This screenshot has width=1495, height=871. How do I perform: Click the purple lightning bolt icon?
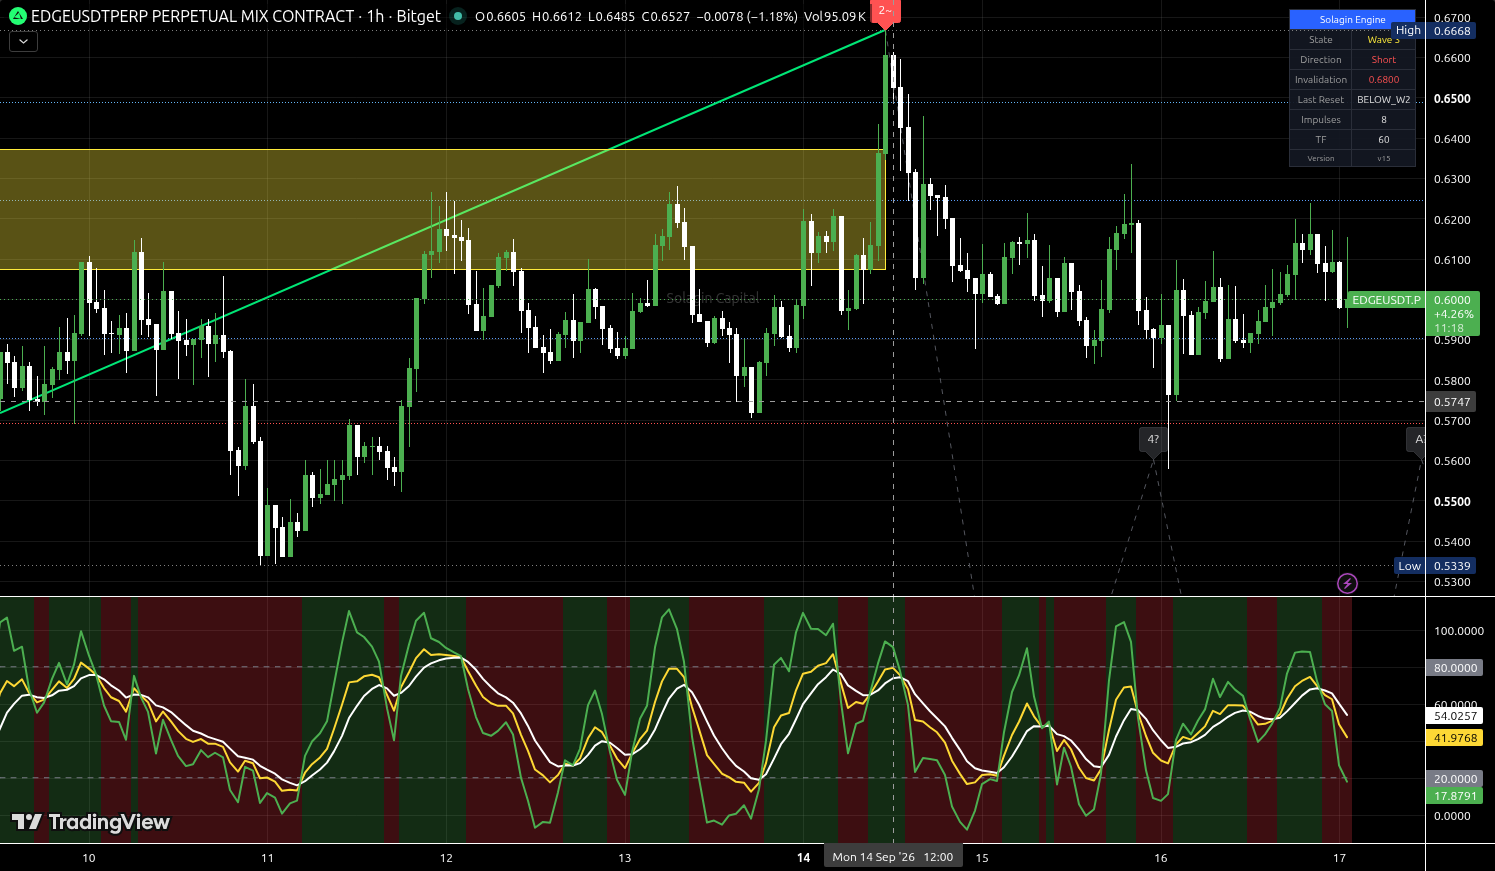tap(1347, 583)
